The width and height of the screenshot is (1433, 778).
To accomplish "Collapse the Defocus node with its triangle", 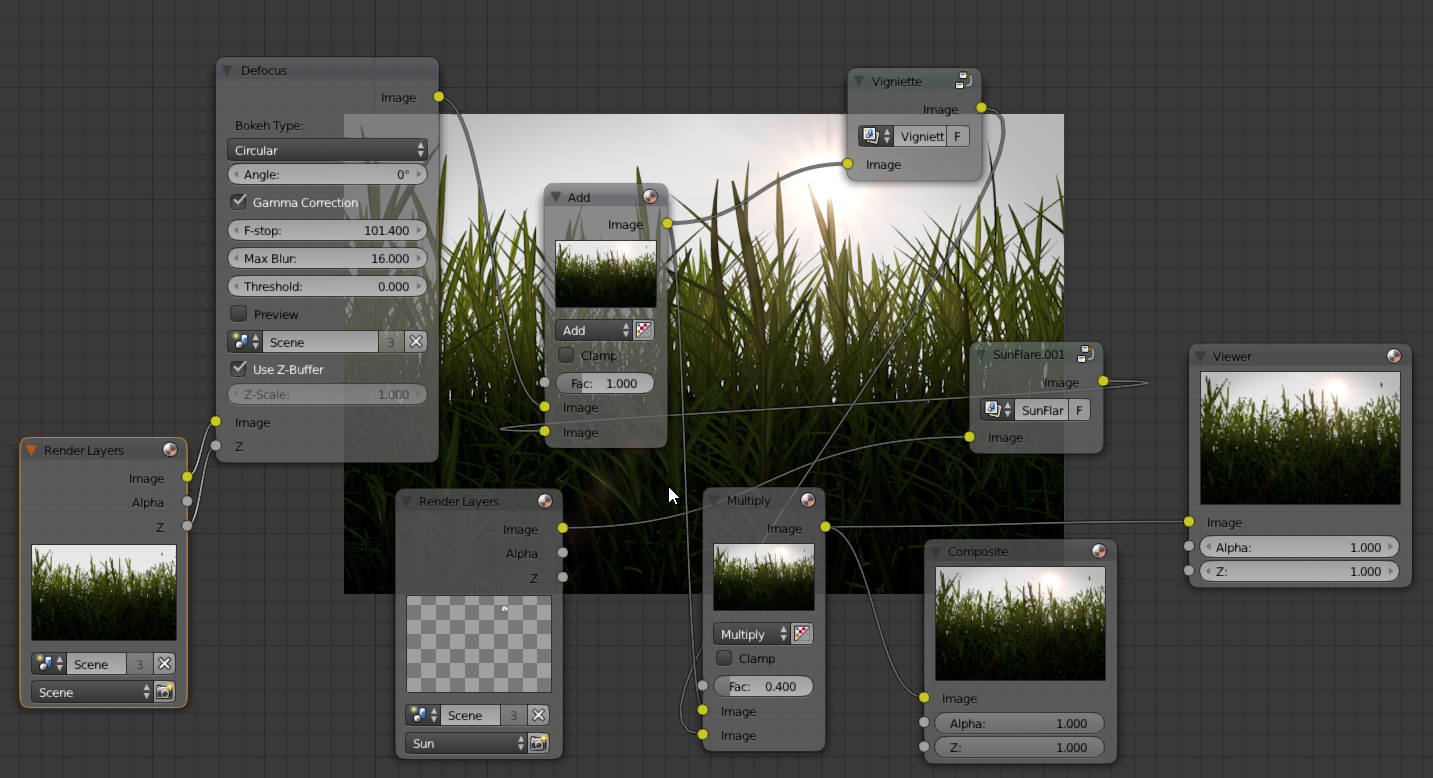I will 228,70.
